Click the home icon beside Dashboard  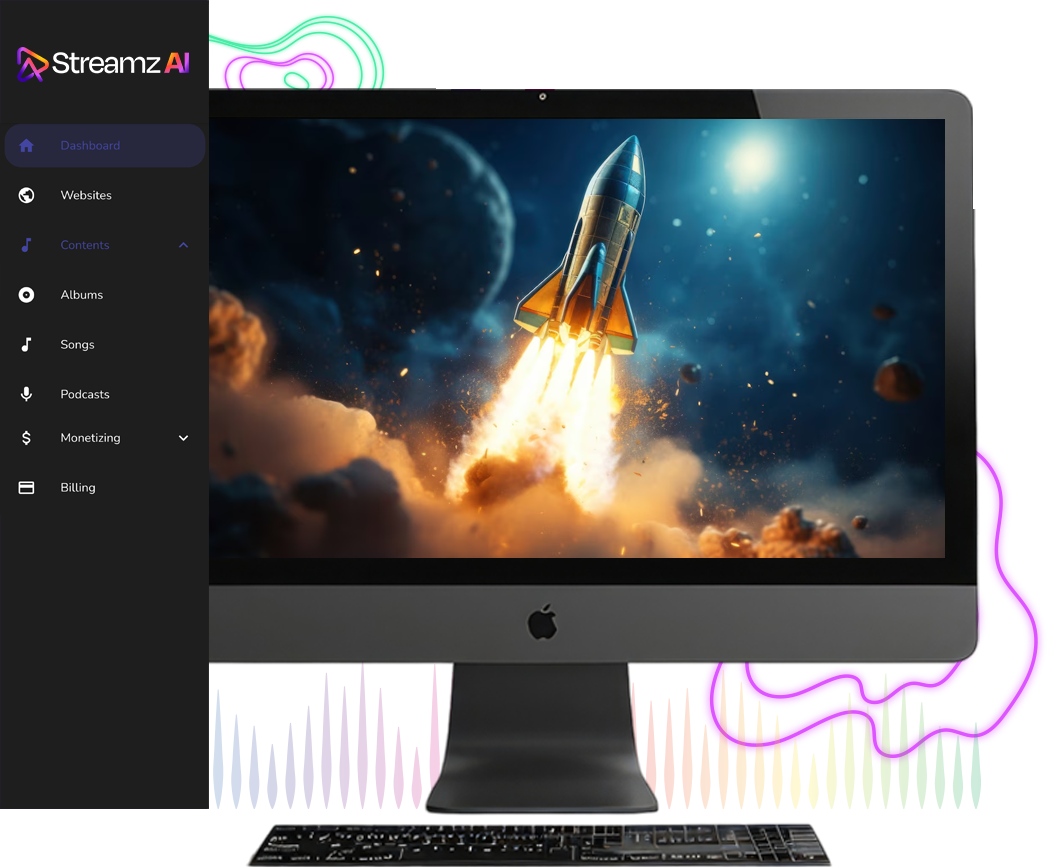tap(27, 146)
